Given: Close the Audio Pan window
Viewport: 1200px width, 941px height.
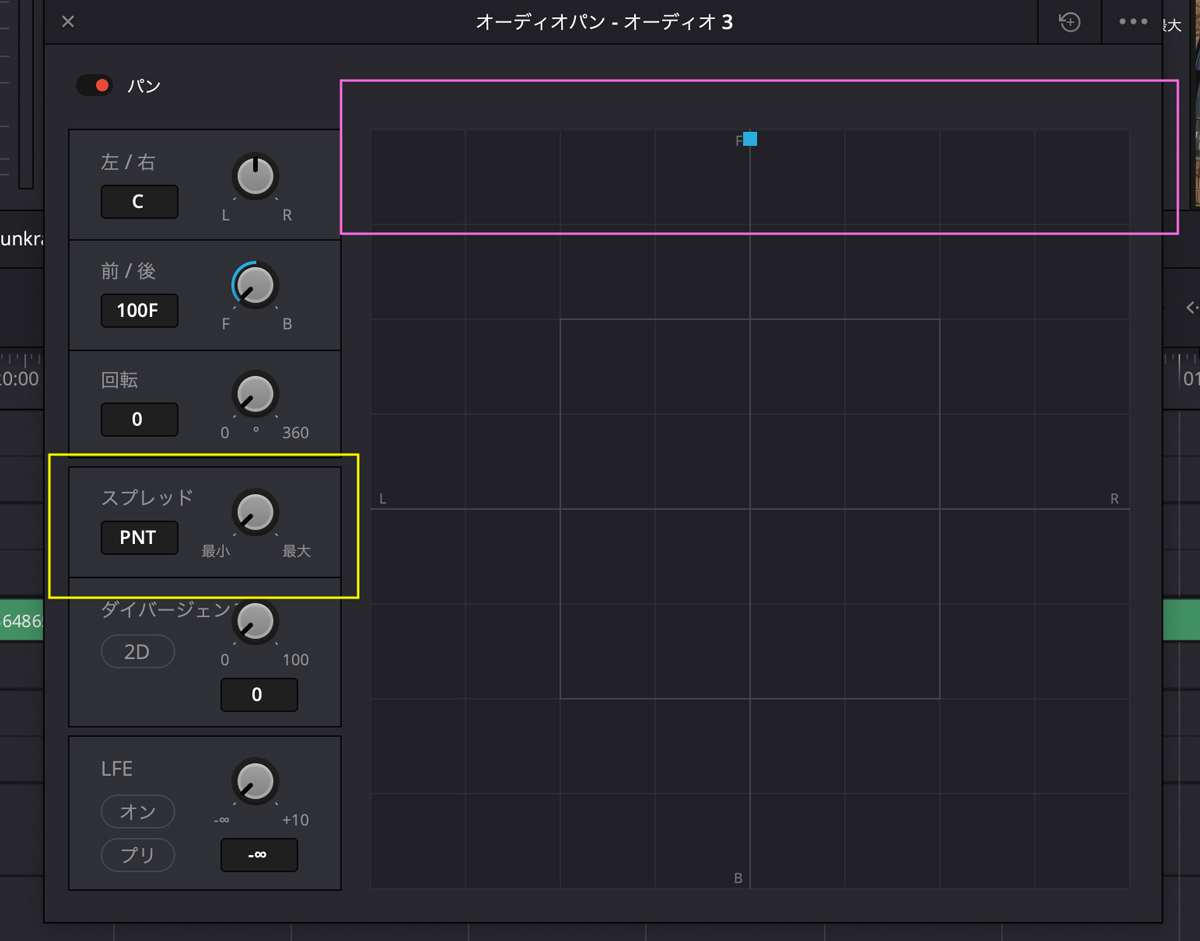Looking at the screenshot, I should pos(68,22).
